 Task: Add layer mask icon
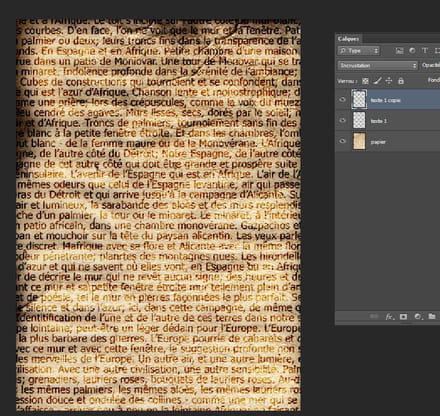pyautogui.click(x=403, y=316)
